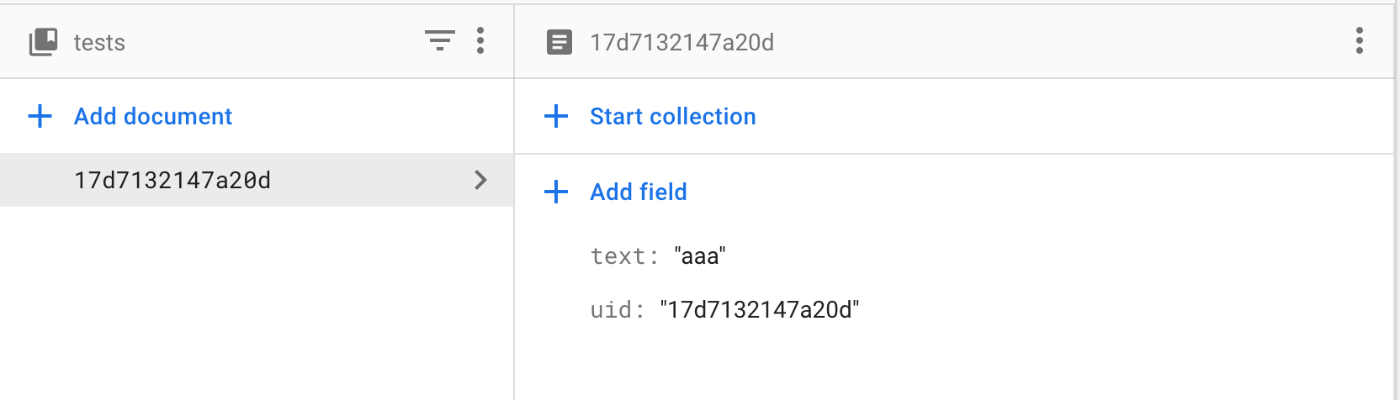Select the uid field key
Viewport: 1400px width, 400px height.
[613, 310]
